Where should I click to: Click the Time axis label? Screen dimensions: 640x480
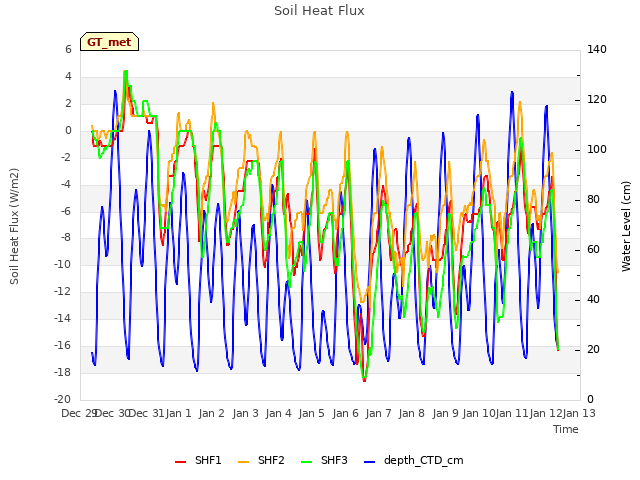tap(566, 429)
